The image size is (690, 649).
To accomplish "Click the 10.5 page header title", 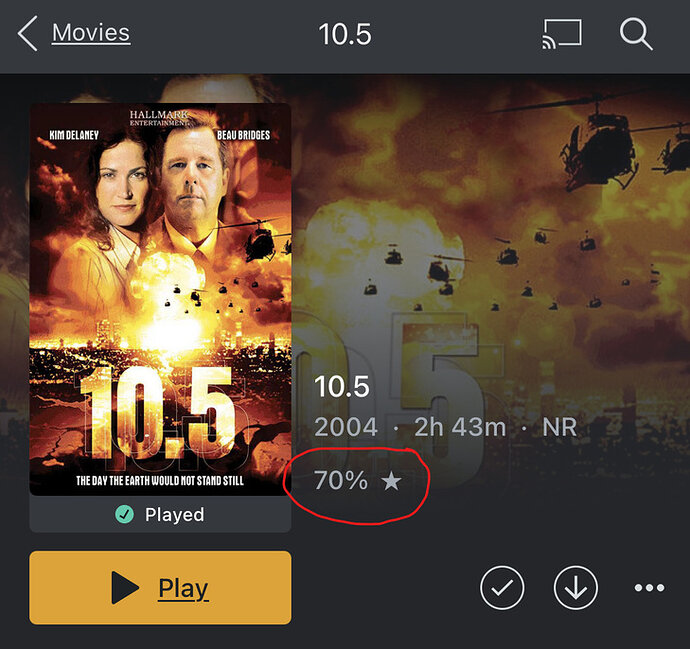I will click(x=344, y=34).
